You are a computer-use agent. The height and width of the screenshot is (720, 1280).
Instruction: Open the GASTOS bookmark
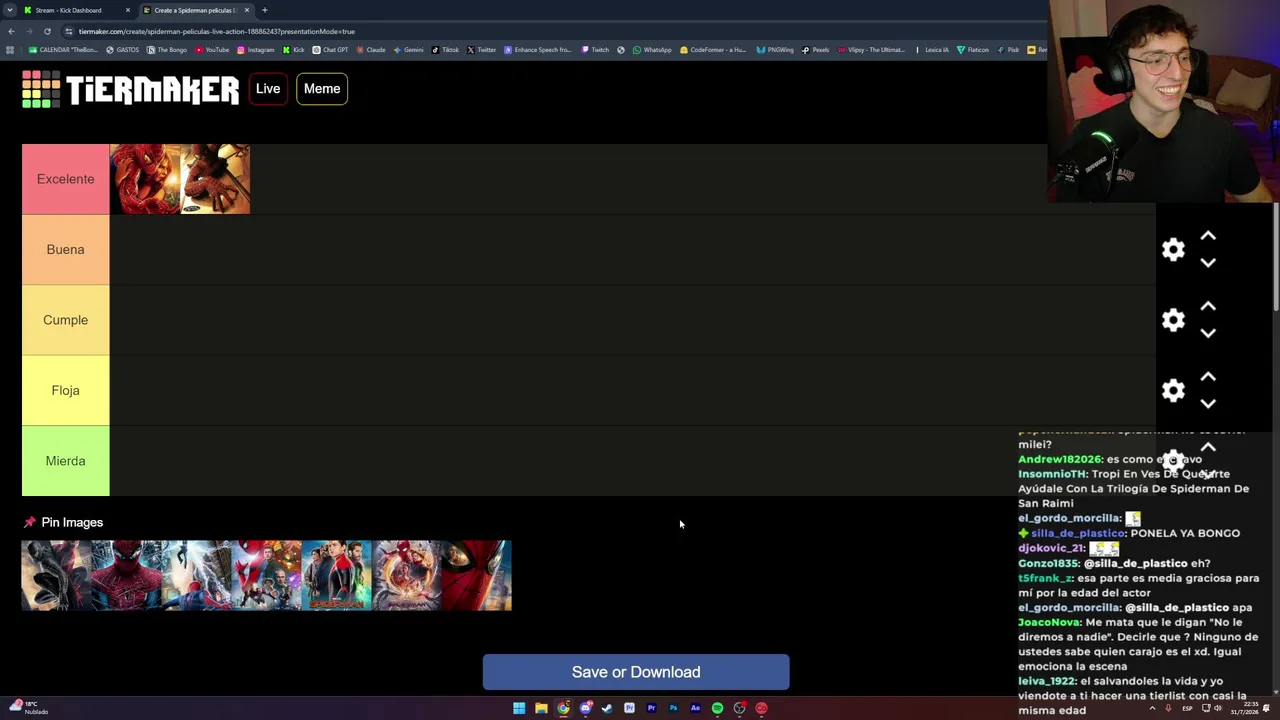(x=123, y=50)
